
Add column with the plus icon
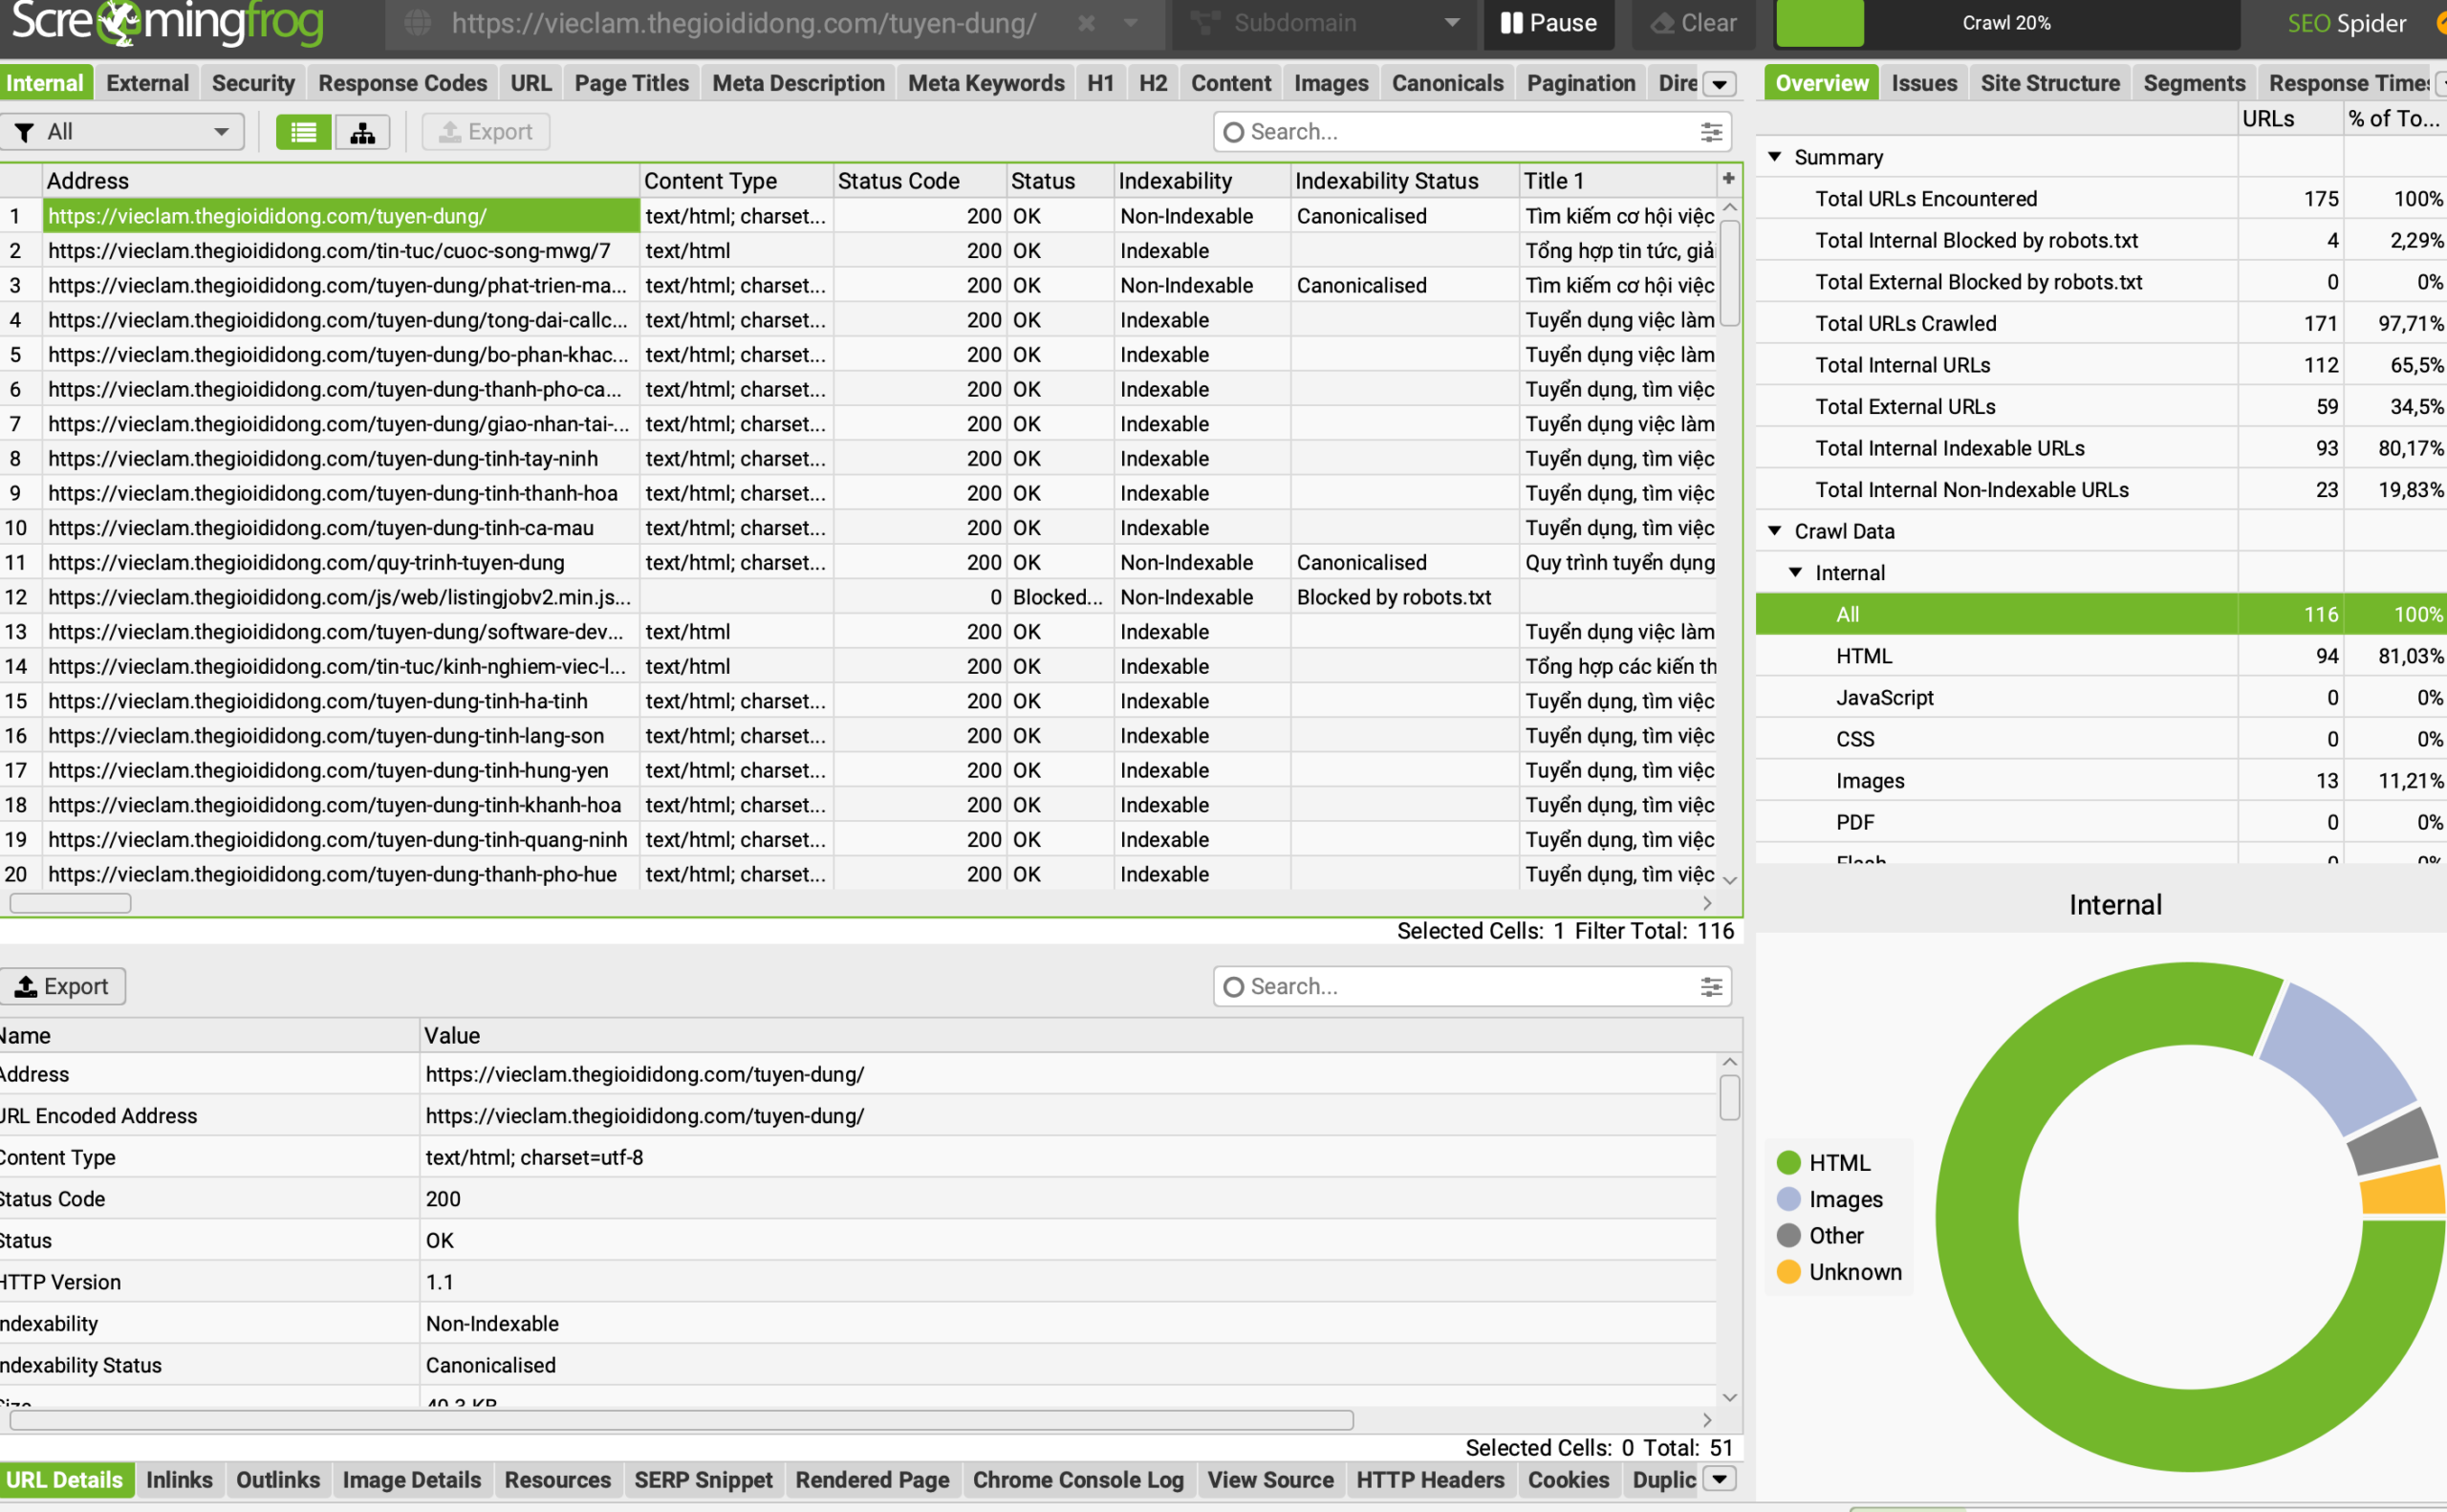click(1728, 179)
